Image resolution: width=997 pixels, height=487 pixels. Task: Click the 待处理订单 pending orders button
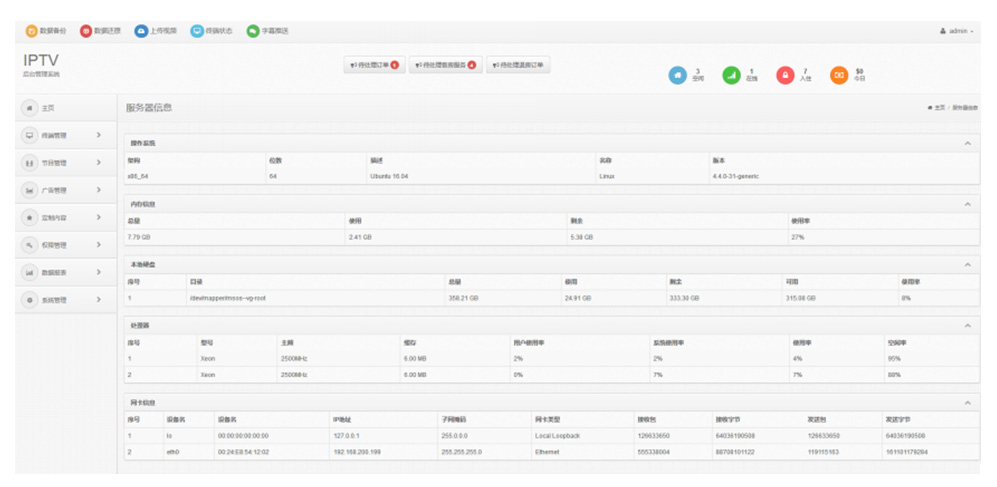(375, 65)
